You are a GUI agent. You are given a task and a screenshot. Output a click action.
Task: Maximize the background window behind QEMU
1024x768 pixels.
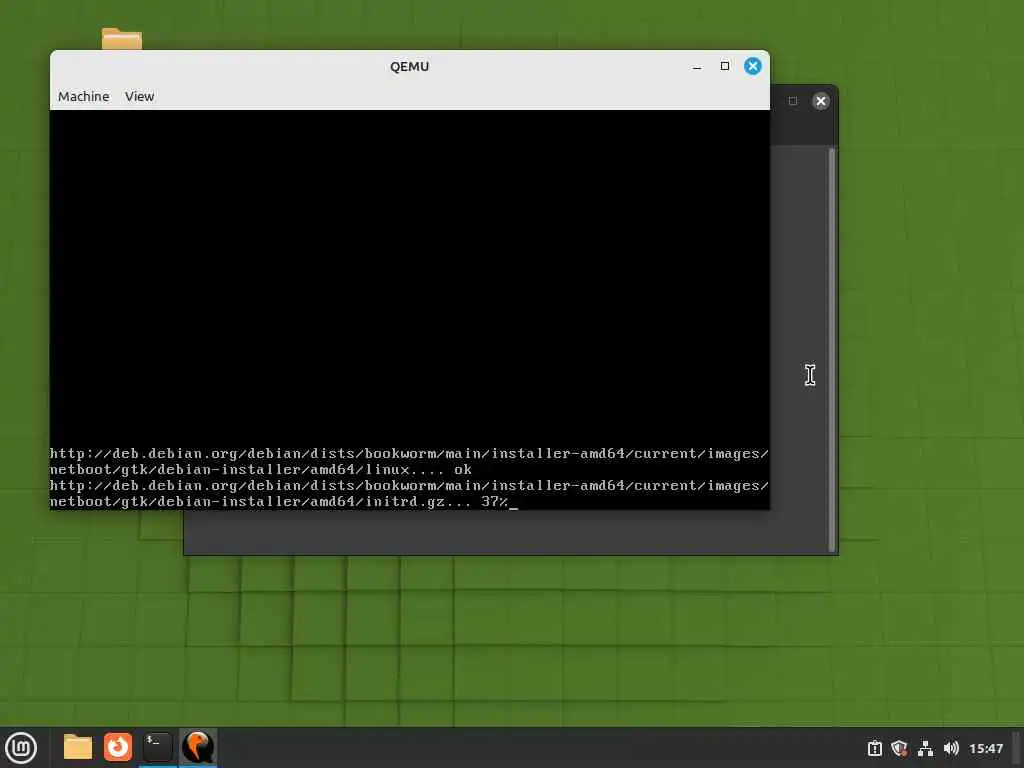pos(793,101)
